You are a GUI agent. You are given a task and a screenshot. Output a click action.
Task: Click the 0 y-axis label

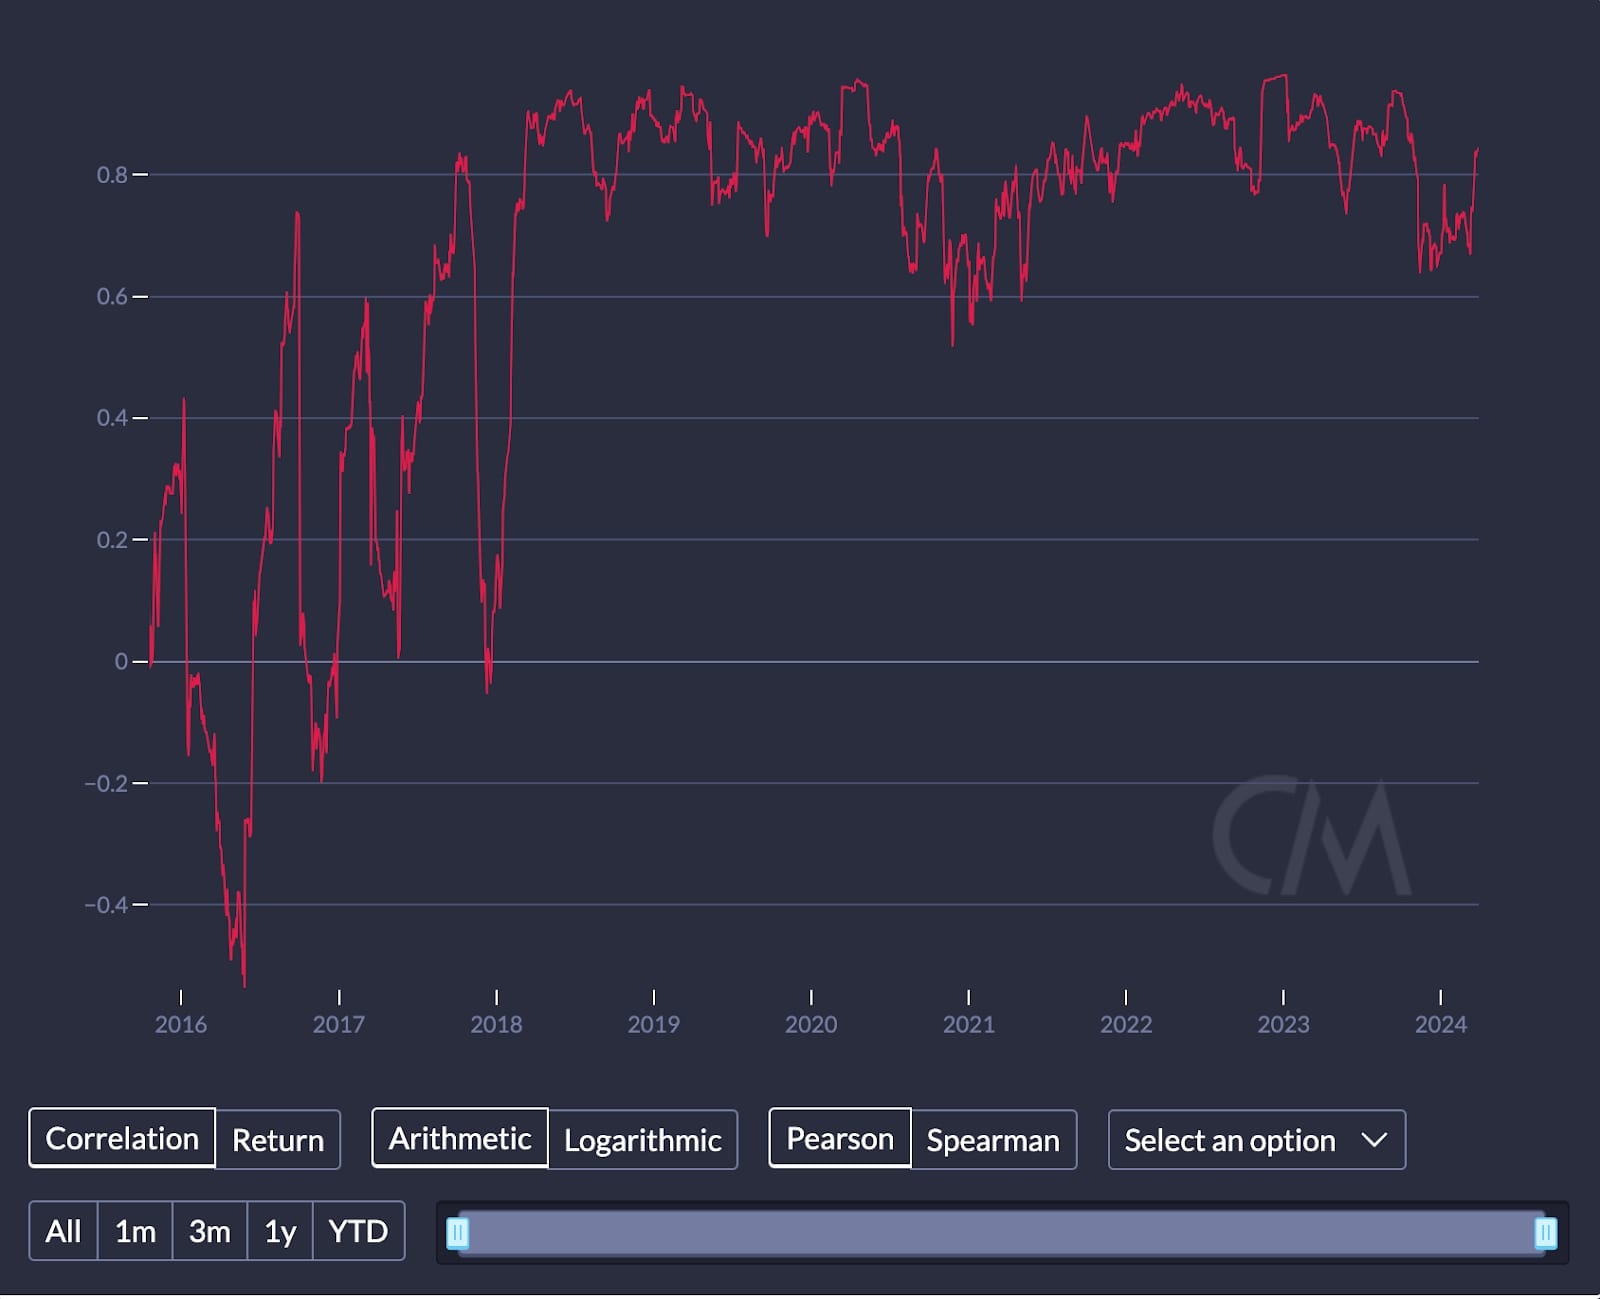[x=121, y=662]
